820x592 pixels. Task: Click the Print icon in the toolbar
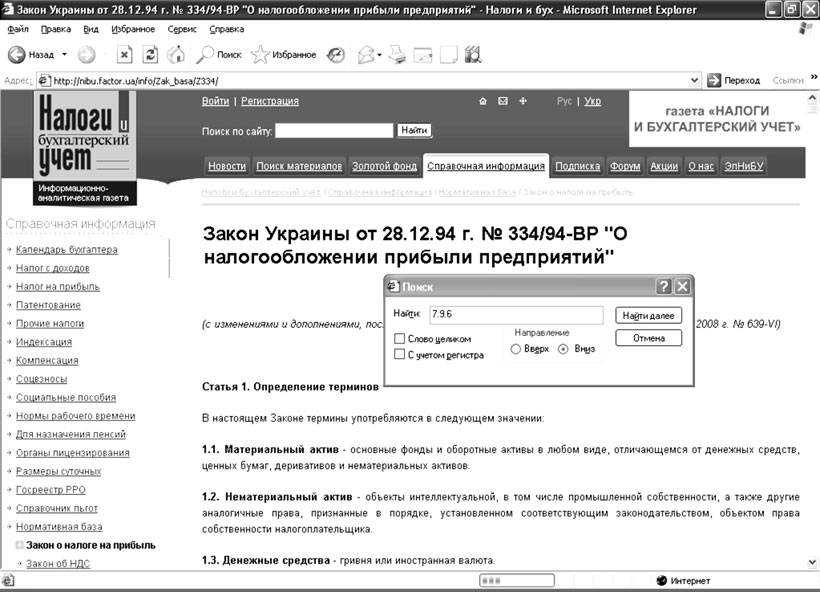(x=397, y=54)
